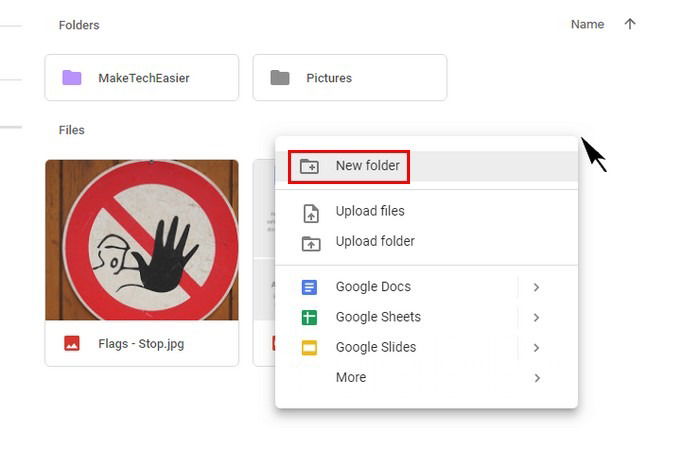Click the yellow Google Slides icon
This screenshot has height=467, width=700.
310,348
